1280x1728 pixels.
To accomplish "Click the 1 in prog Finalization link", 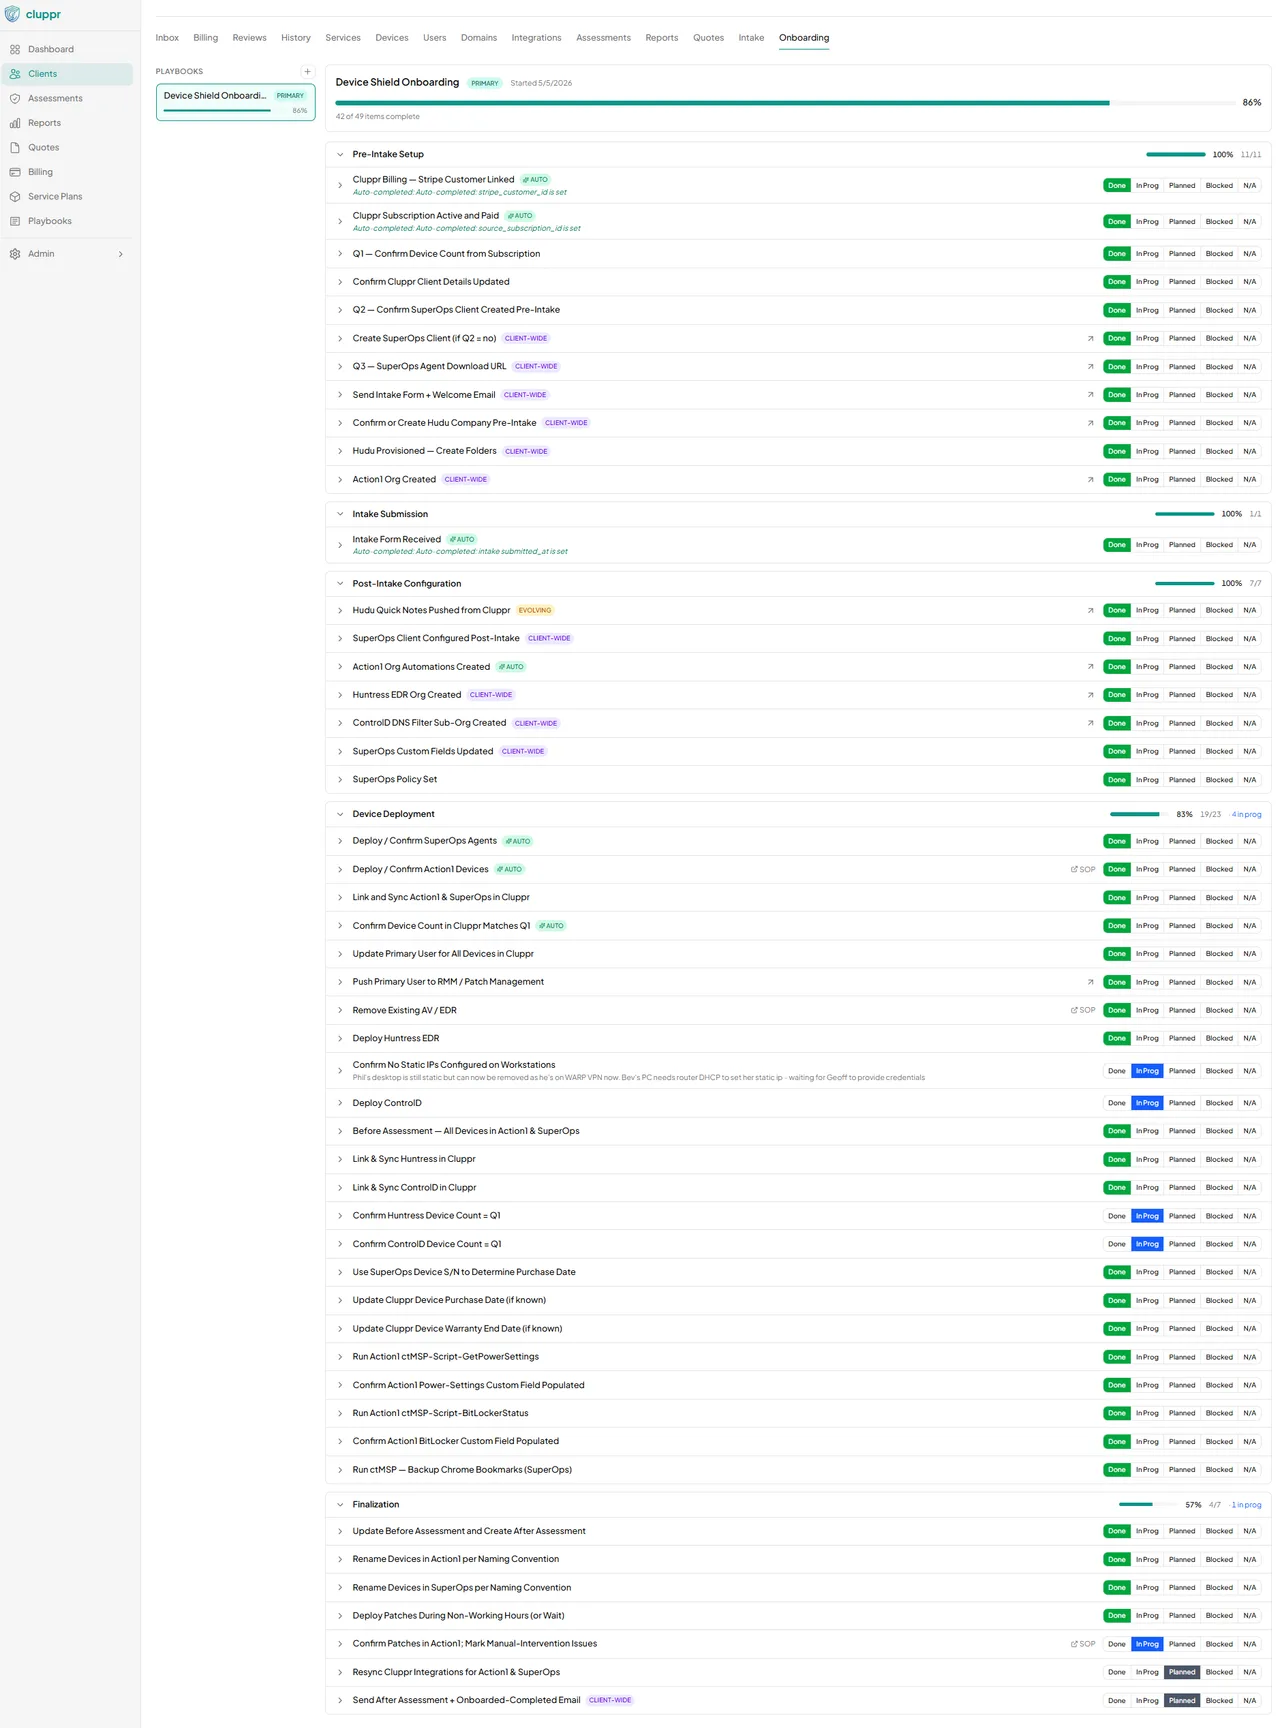I will [x=1246, y=1505].
